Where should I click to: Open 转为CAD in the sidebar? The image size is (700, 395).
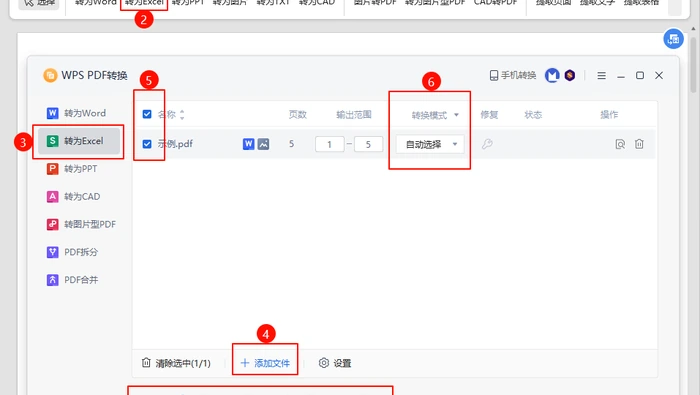(x=73, y=196)
